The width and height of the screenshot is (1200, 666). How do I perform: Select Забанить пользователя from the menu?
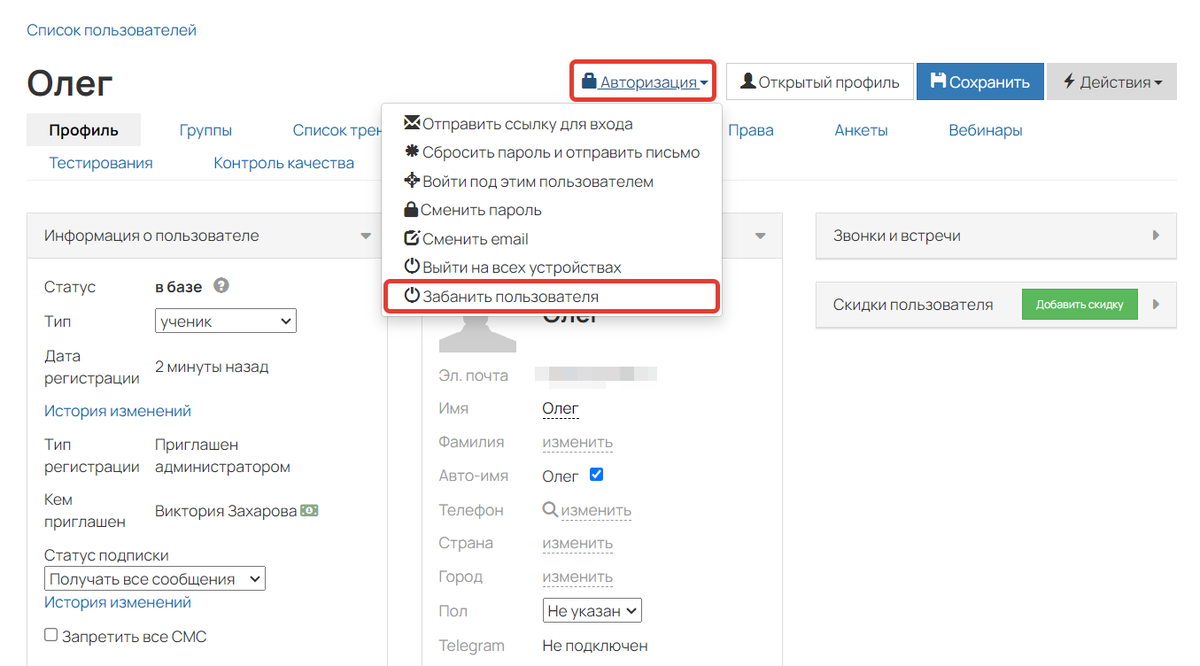click(510, 297)
